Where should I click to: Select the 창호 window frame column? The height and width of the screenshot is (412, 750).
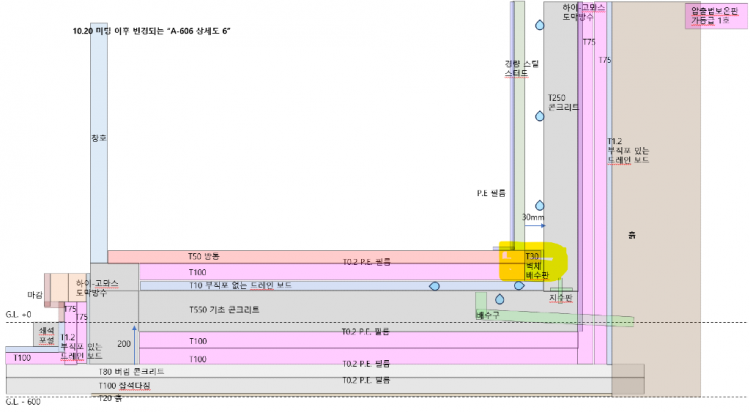[98, 140]
